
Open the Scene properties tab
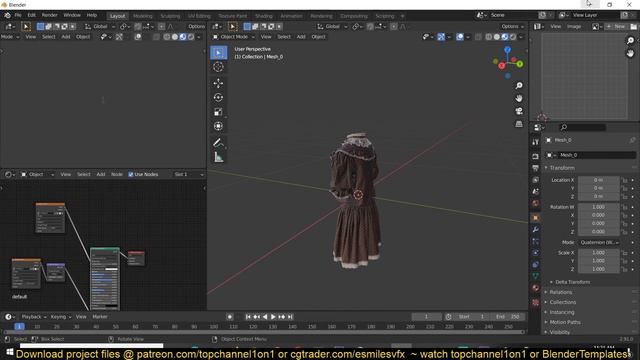pos(536,191)
